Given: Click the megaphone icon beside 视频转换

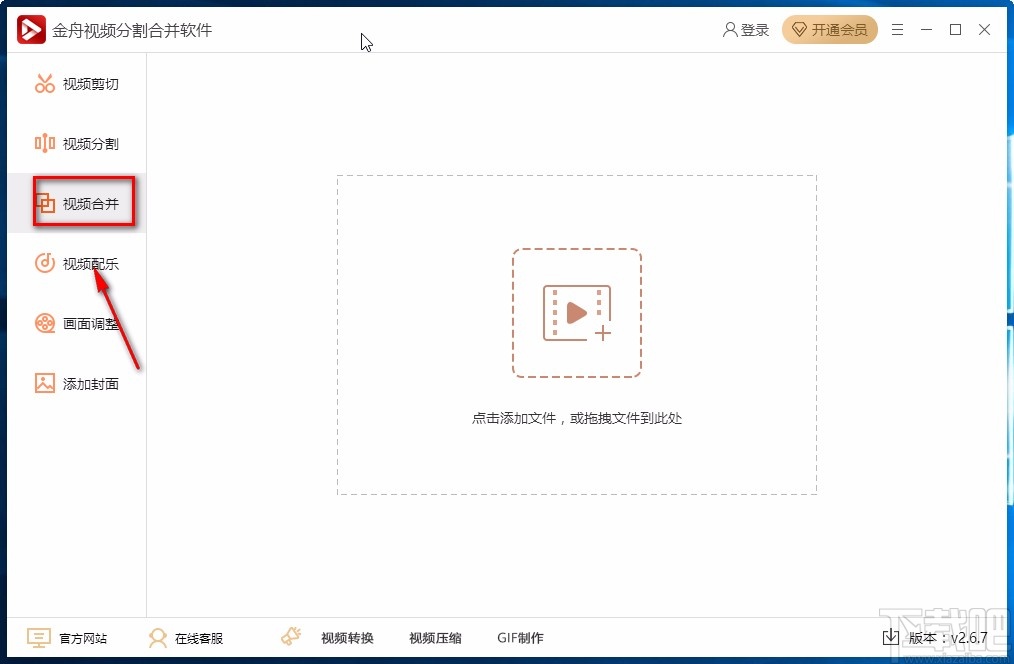Looking at the screenshot, I should click(x=290, y=636).
